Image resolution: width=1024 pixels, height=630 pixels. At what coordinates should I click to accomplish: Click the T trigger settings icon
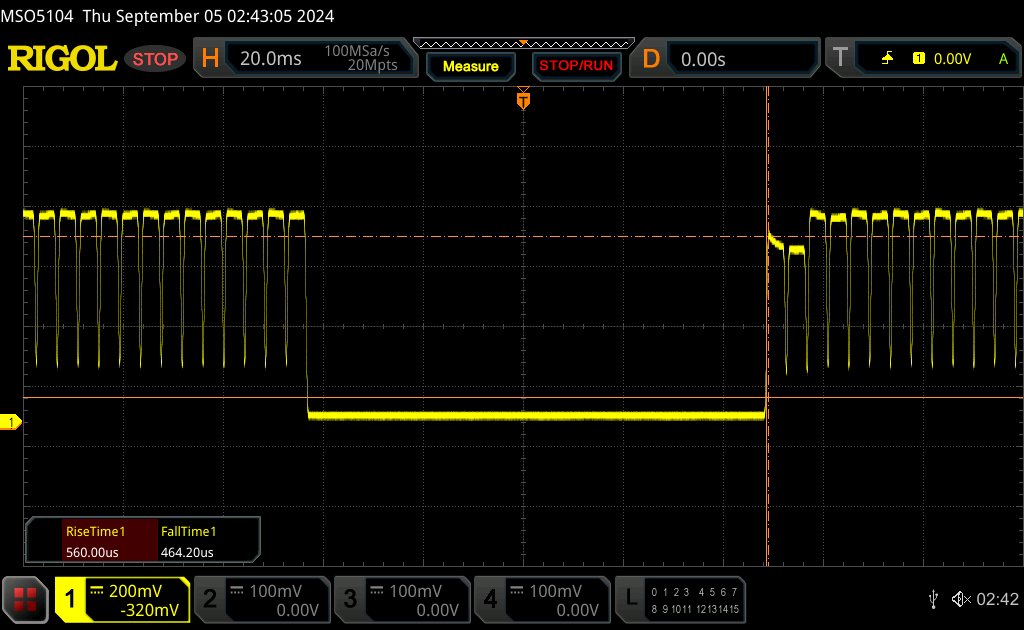840,59
